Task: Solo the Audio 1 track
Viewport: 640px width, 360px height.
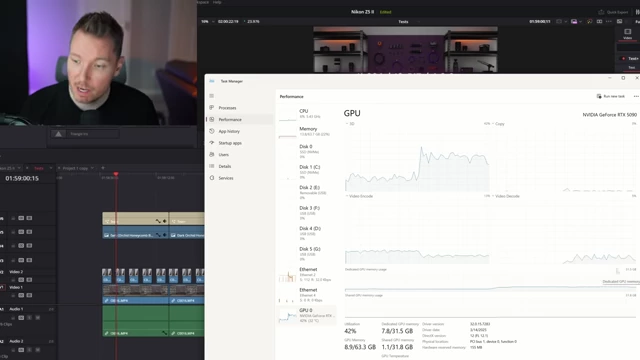Action: coord(29,318)
